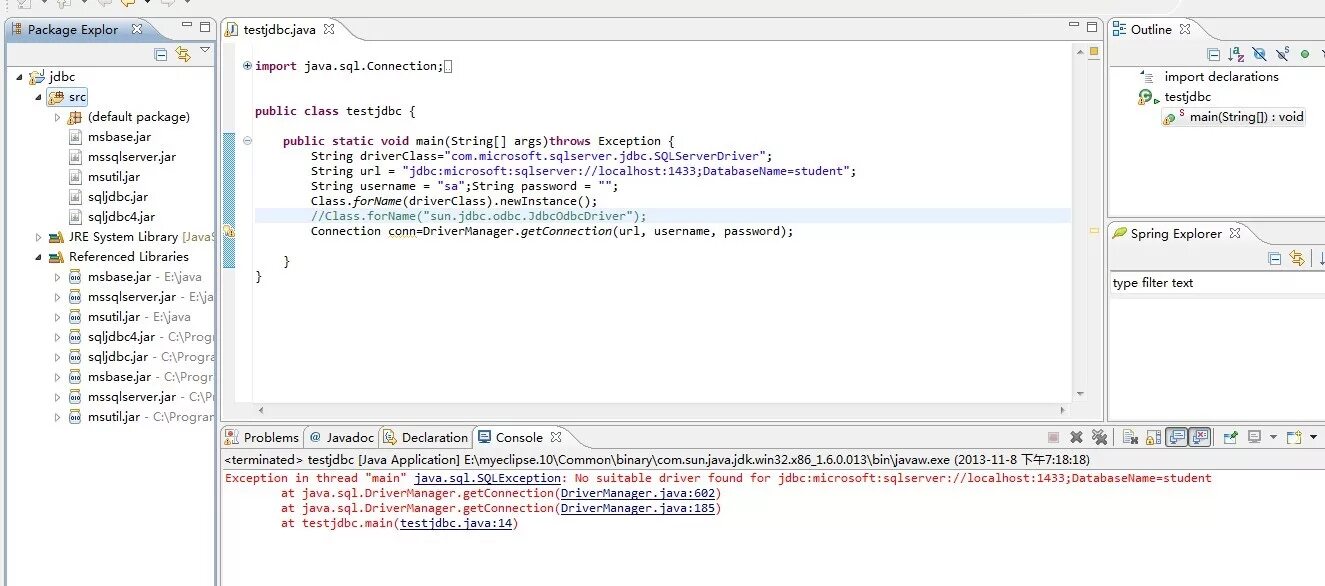
Task: Clear the Console output
Action: 1130,437
